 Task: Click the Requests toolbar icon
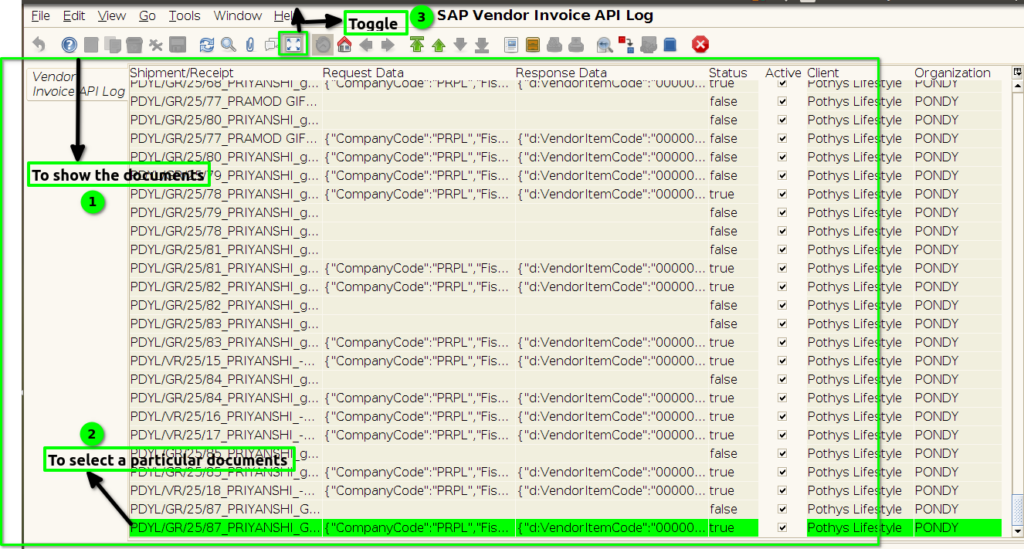(648, 44)
